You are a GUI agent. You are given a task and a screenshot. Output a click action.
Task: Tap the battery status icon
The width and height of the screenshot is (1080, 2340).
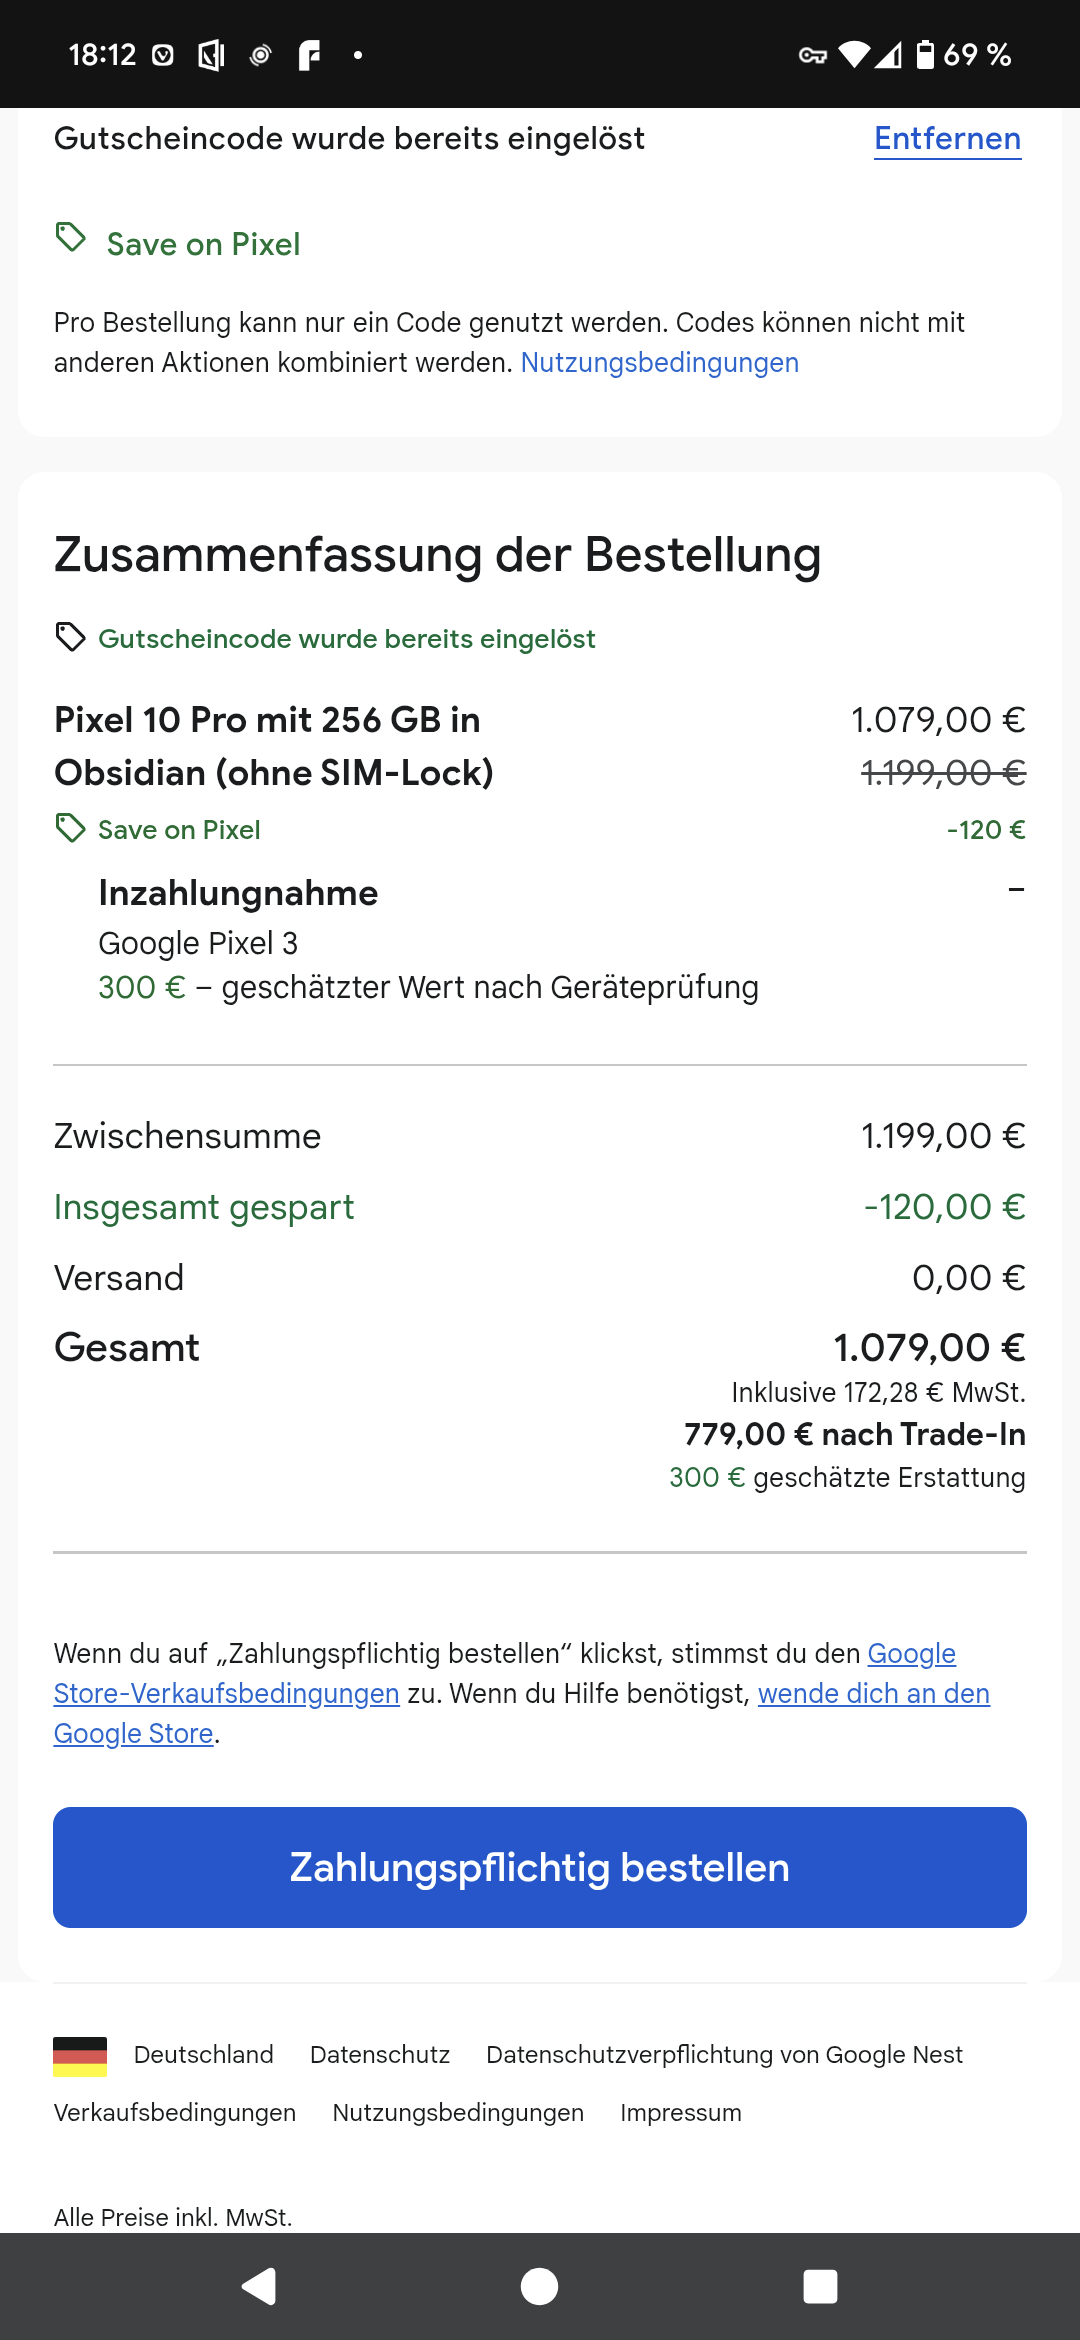925,55
